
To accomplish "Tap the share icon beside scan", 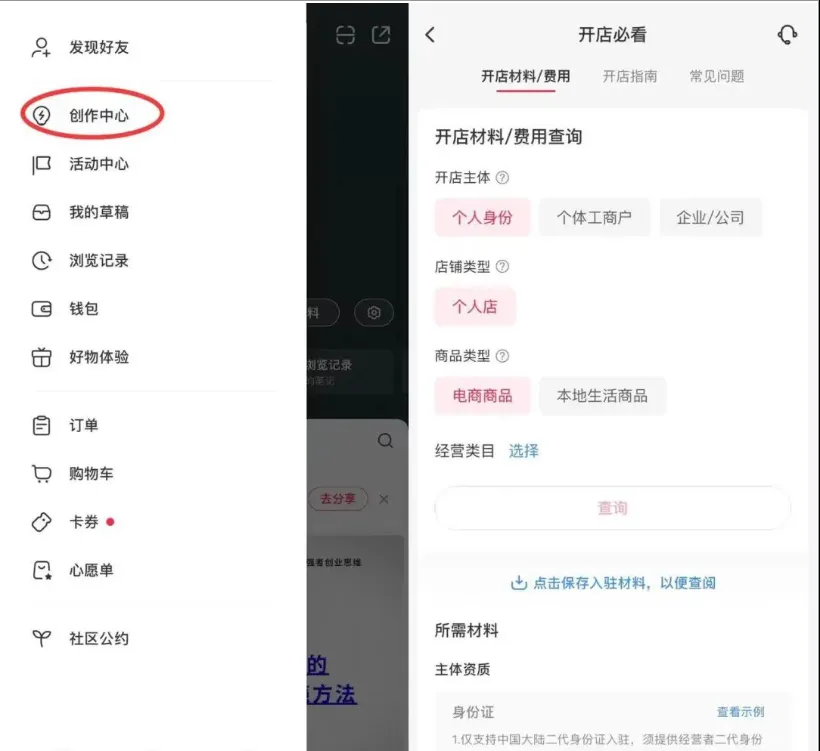I will click(381, 35).
